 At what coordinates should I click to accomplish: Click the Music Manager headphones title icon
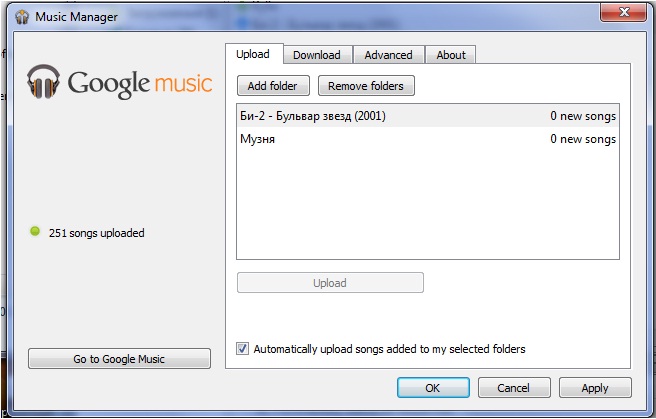(x=22, y=17)
